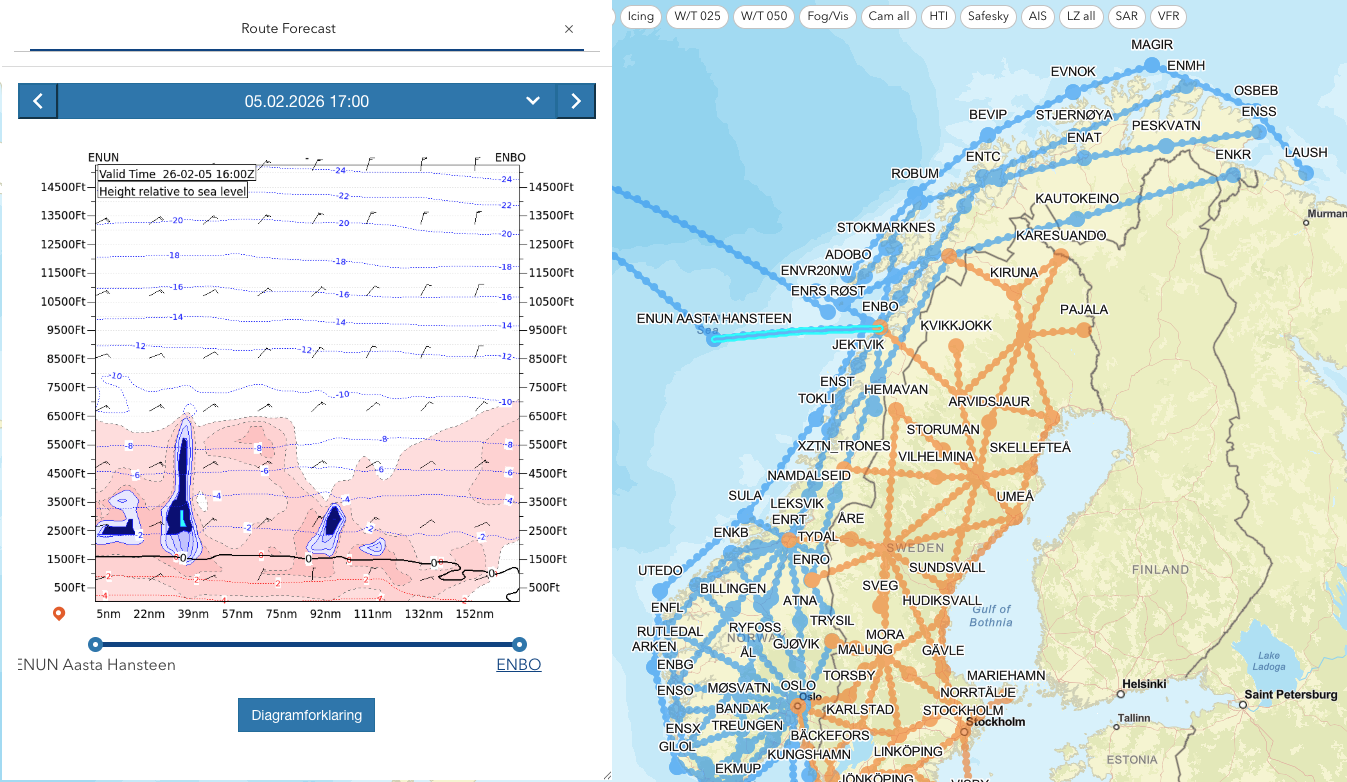This screenshot has width=1347, height=782.
Task: Select the LAUSH waypoint label
Action: pyautogui.click(x=1306, y=153)
